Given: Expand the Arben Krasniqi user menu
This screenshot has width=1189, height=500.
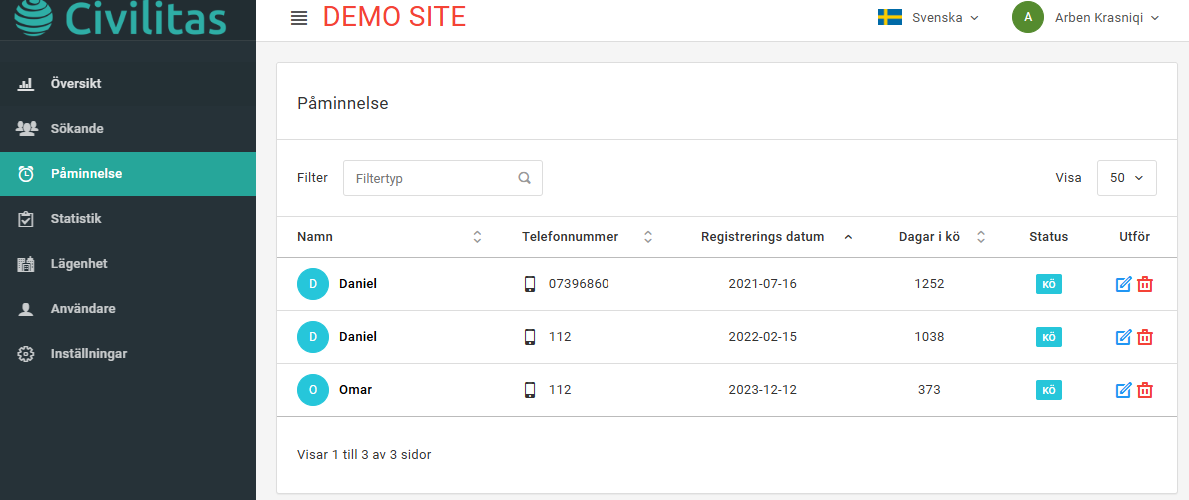Looking at the screenshot, I should [1098, 17].
